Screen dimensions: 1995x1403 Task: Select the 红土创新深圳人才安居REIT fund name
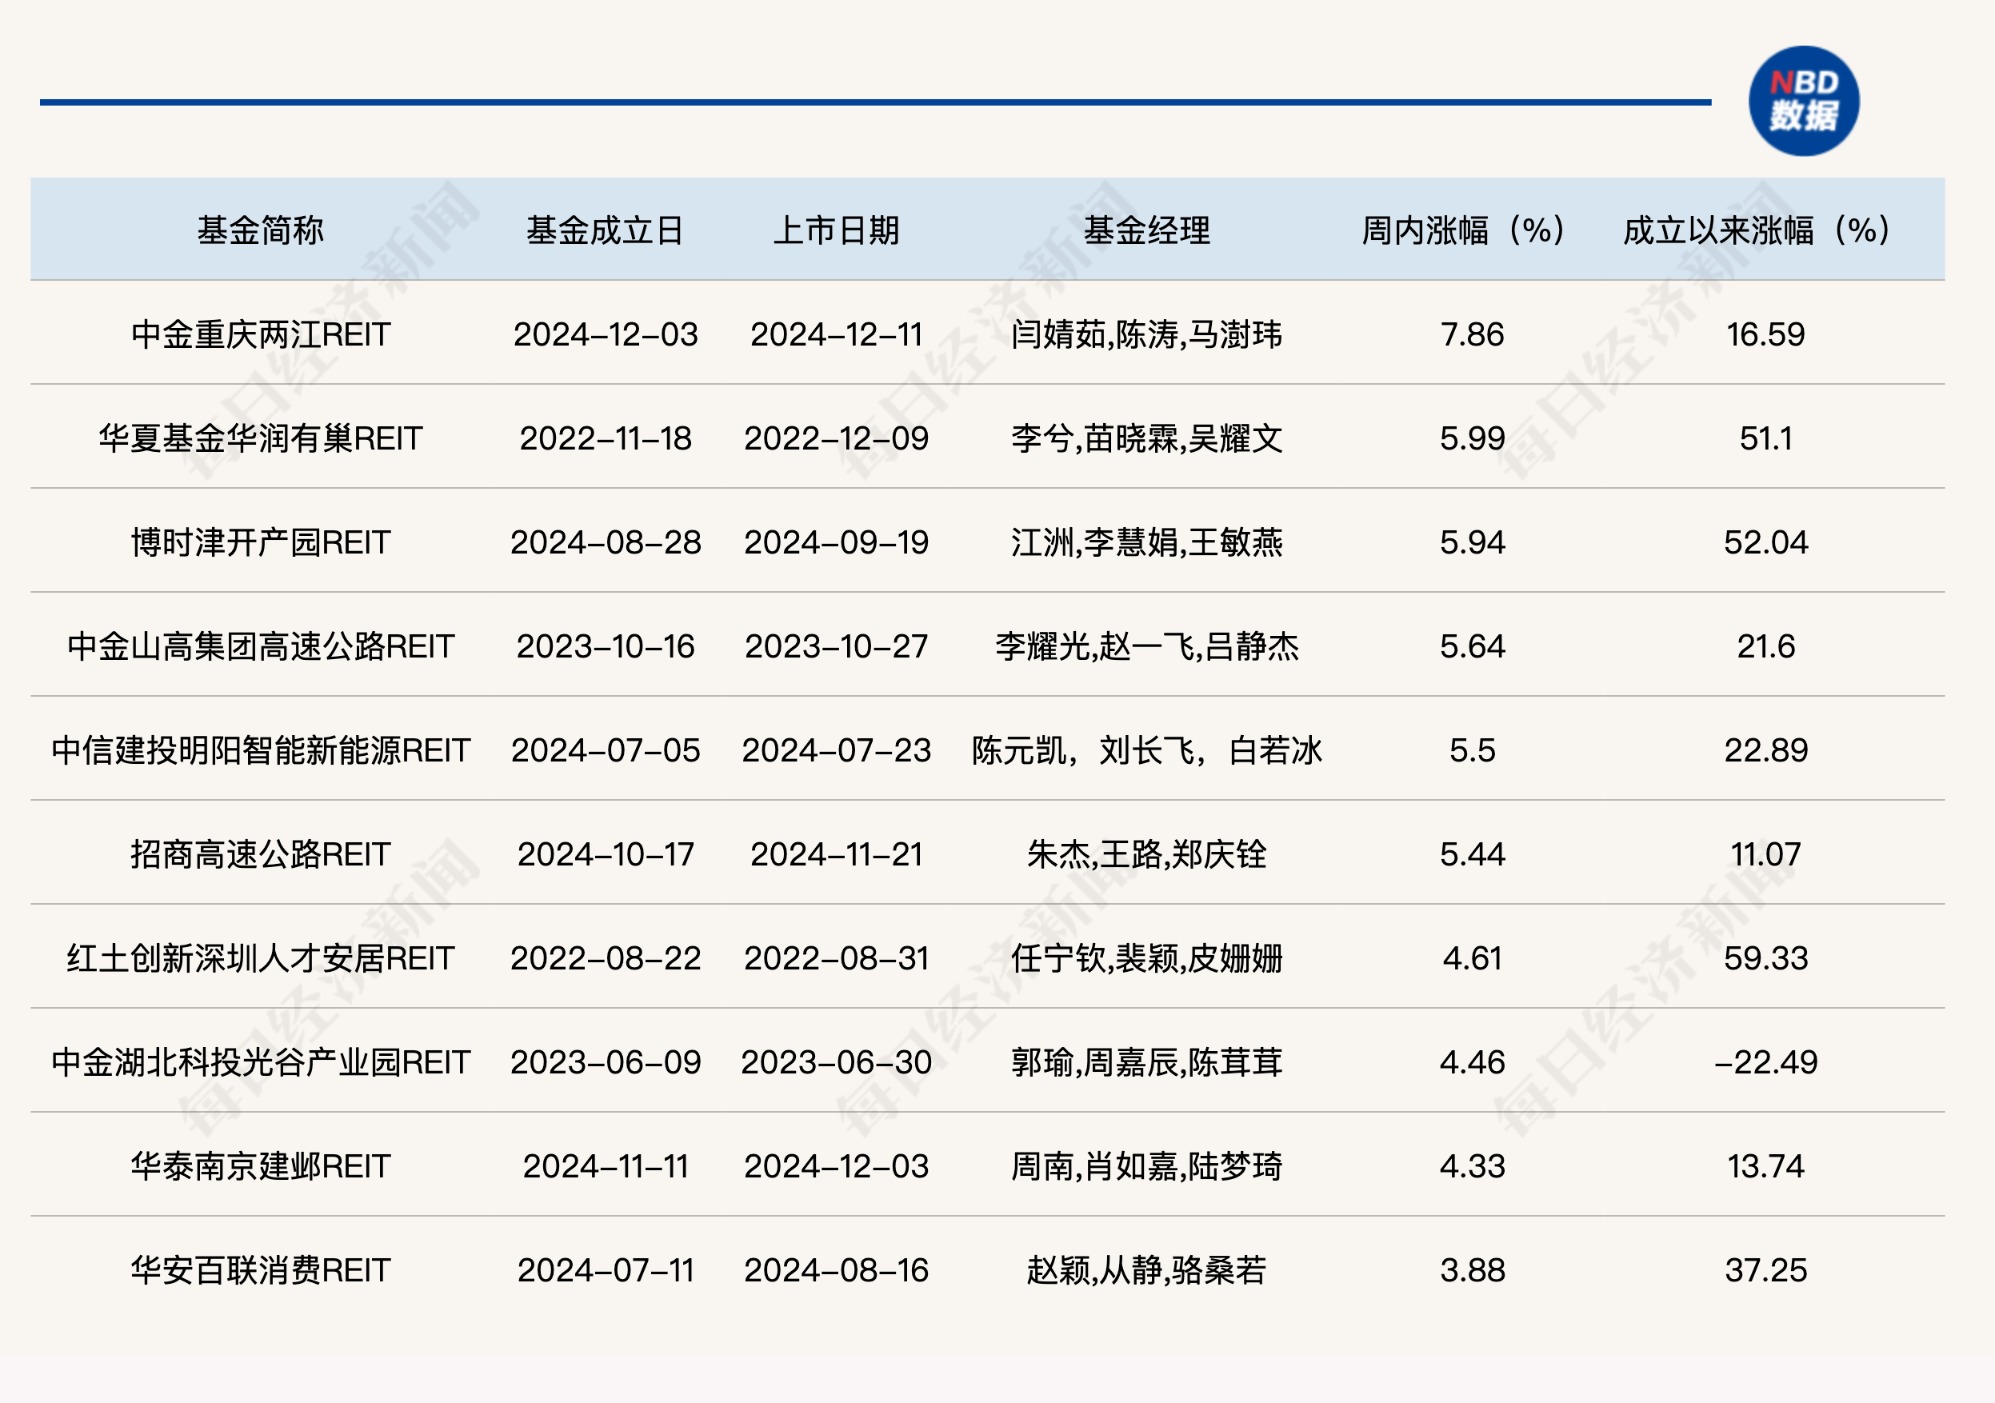[x=260, y=959]
